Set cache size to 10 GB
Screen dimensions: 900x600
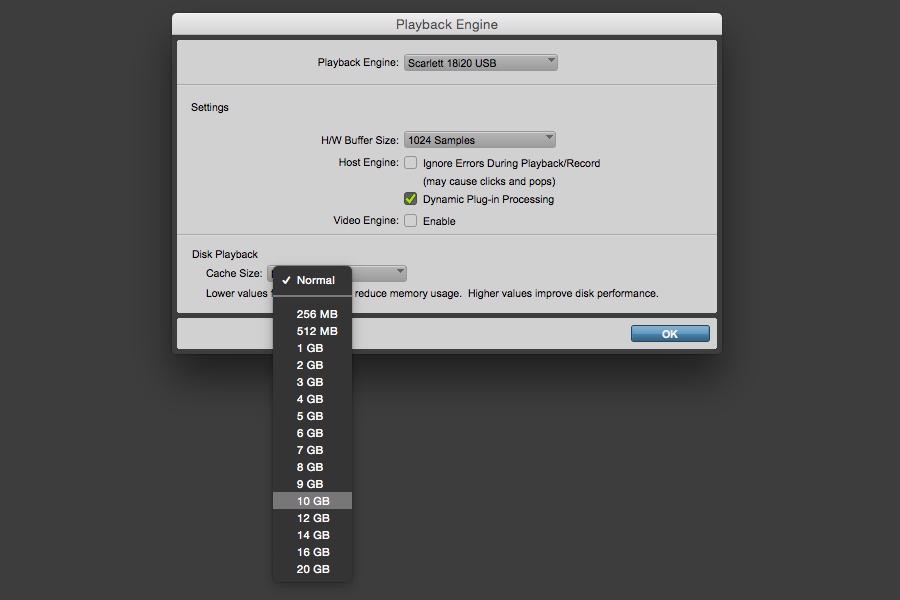(x=313, y=501)
